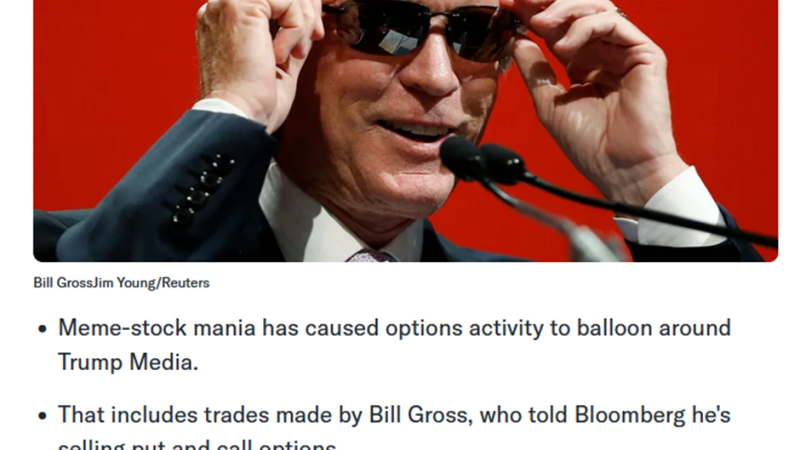Image resolution: width=800 pixels, height=450 pixels.
Task: Click the words "balloon around" in the first bullet
Action: click(x=654, y=328)
